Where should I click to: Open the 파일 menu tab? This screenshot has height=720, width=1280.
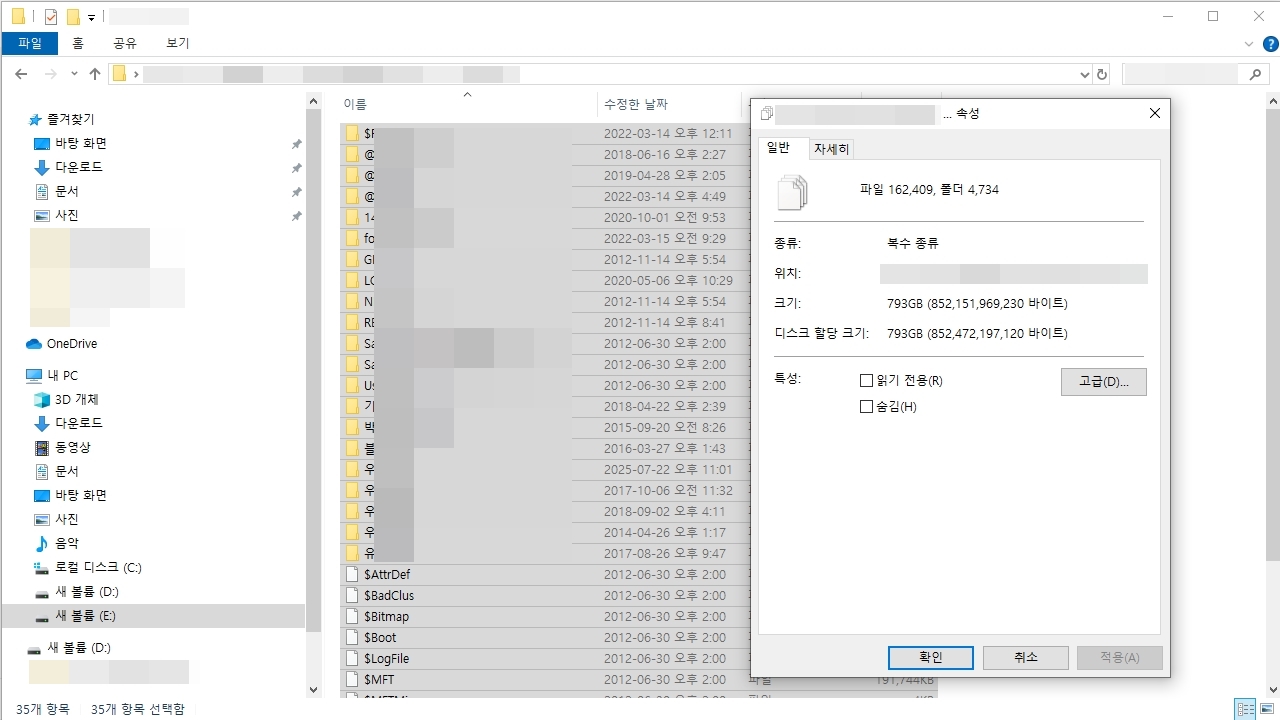tap(30, 44)
